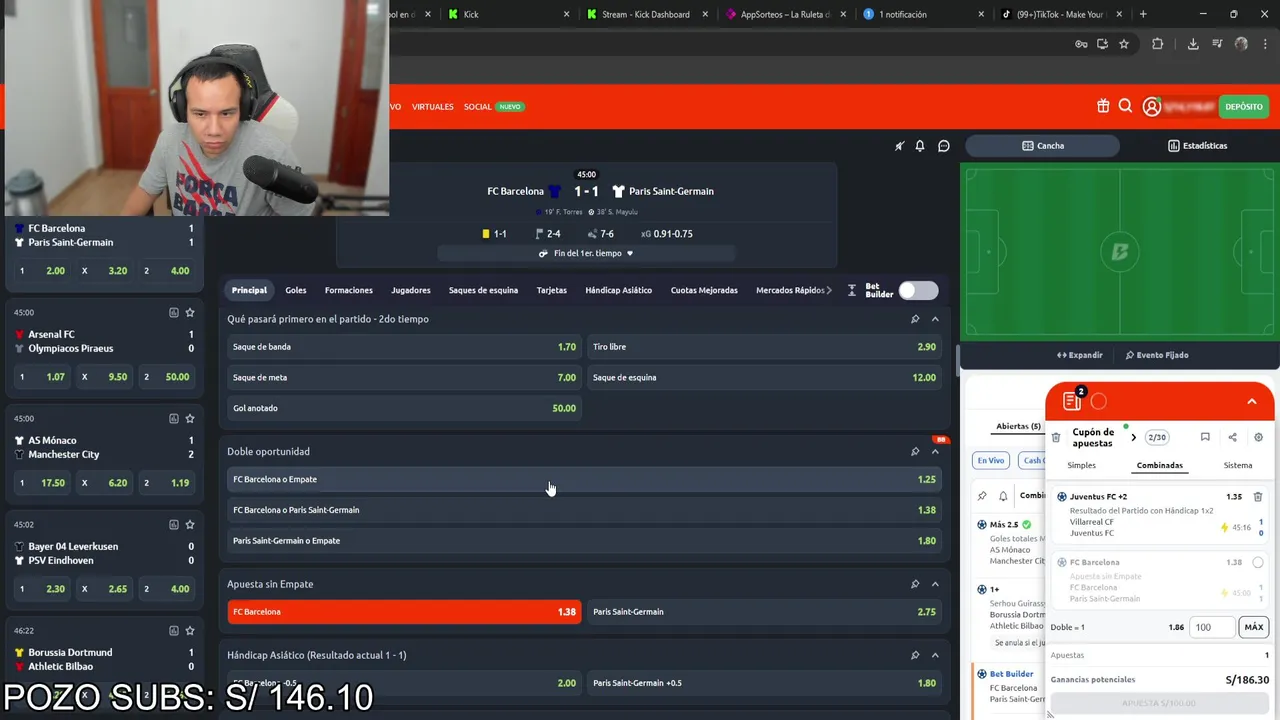The image size is (1280, 720).
Task: Open the user account profile icon
Action: pyautogui.click(x=1151, y=107)
